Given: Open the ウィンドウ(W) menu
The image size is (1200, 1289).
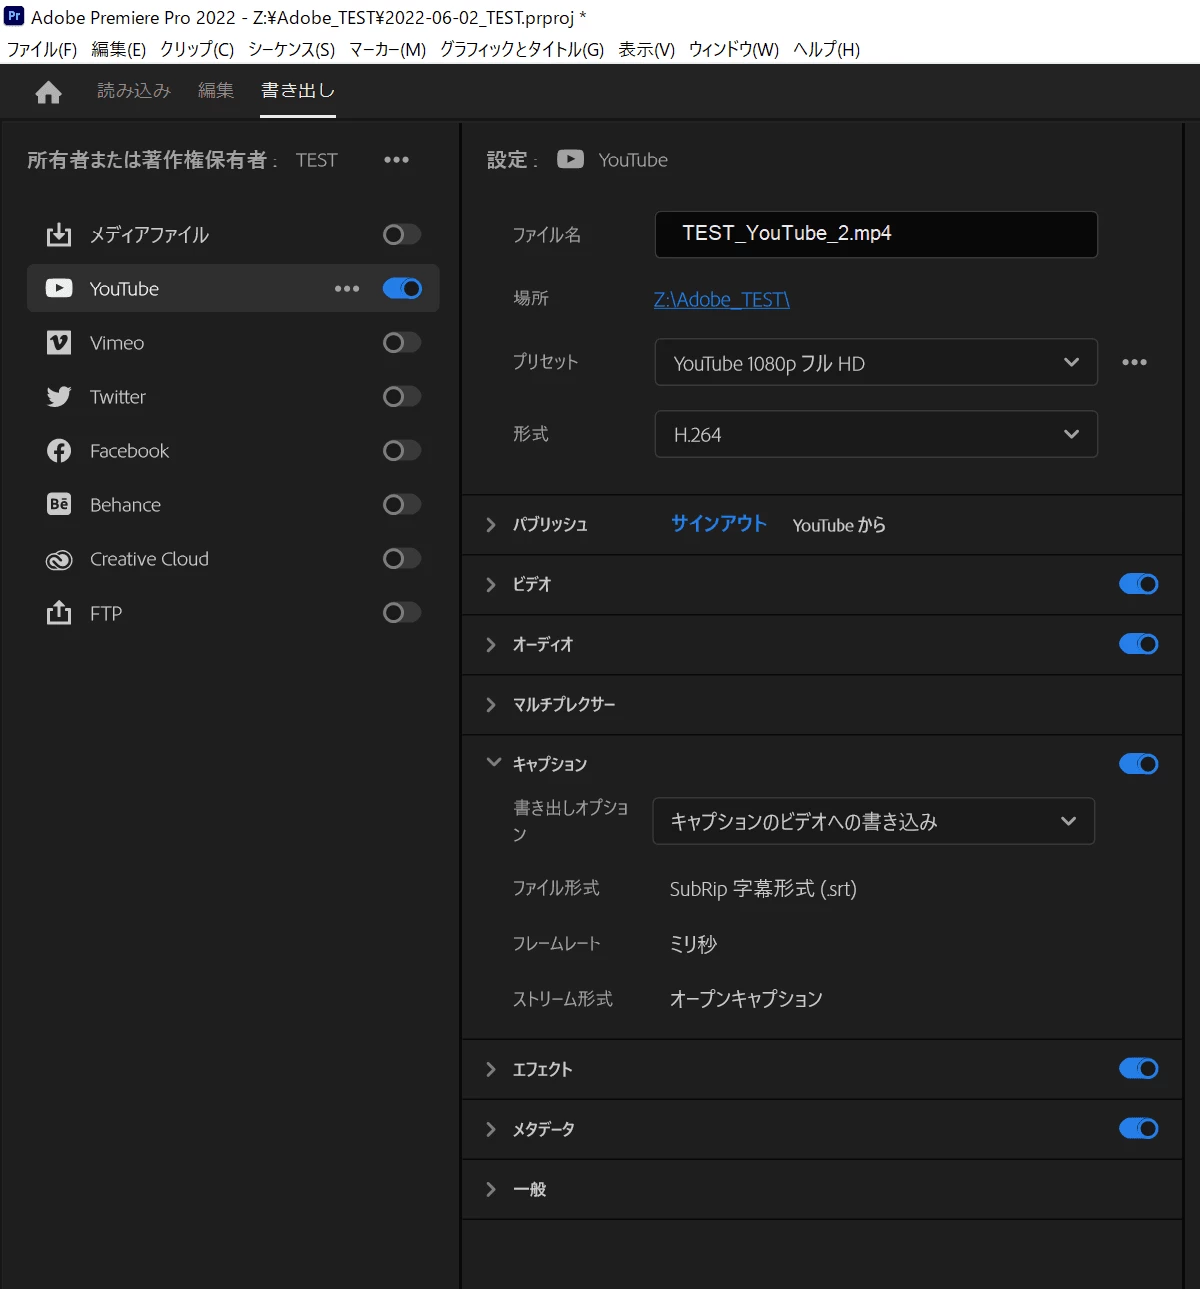Looking at the screenshot, I should [734, 49].
